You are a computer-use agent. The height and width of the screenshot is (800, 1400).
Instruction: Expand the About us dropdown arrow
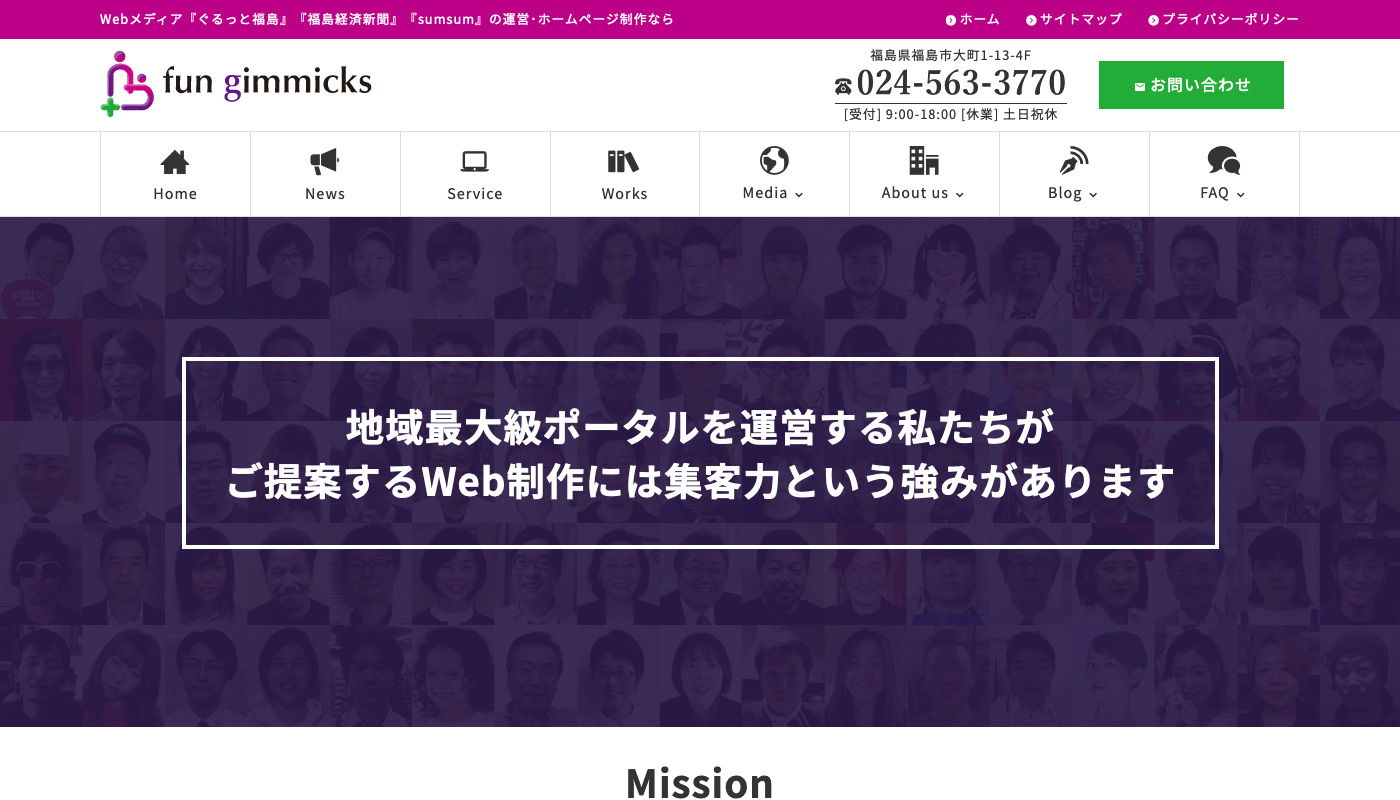(960, 195)
